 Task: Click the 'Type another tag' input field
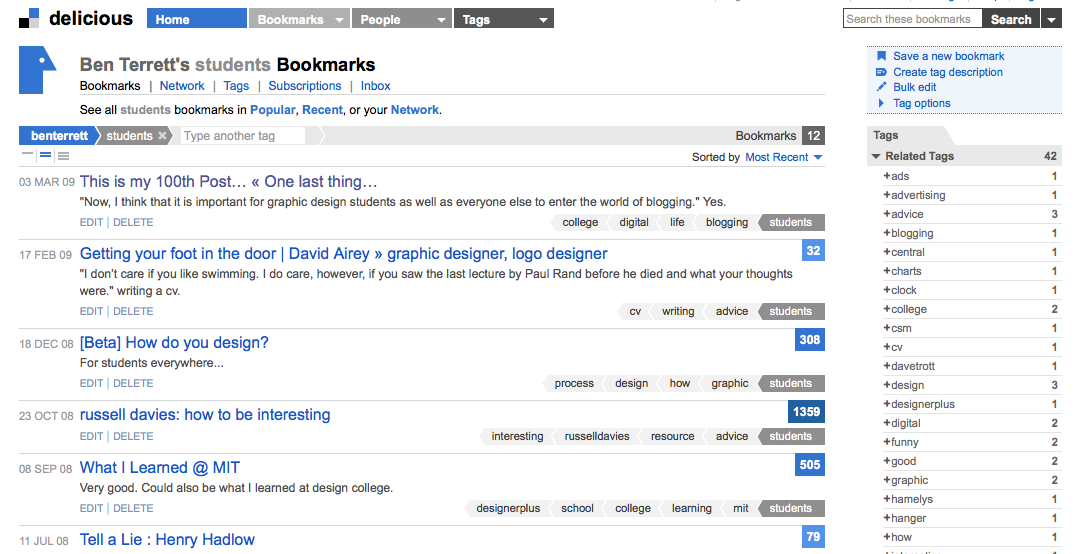[x=244, y=136]
